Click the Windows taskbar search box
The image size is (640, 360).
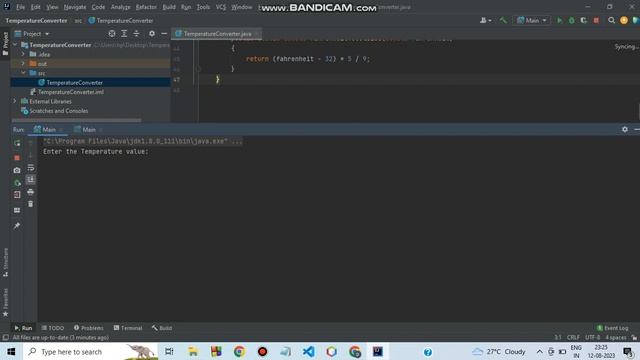click(91, 351)
